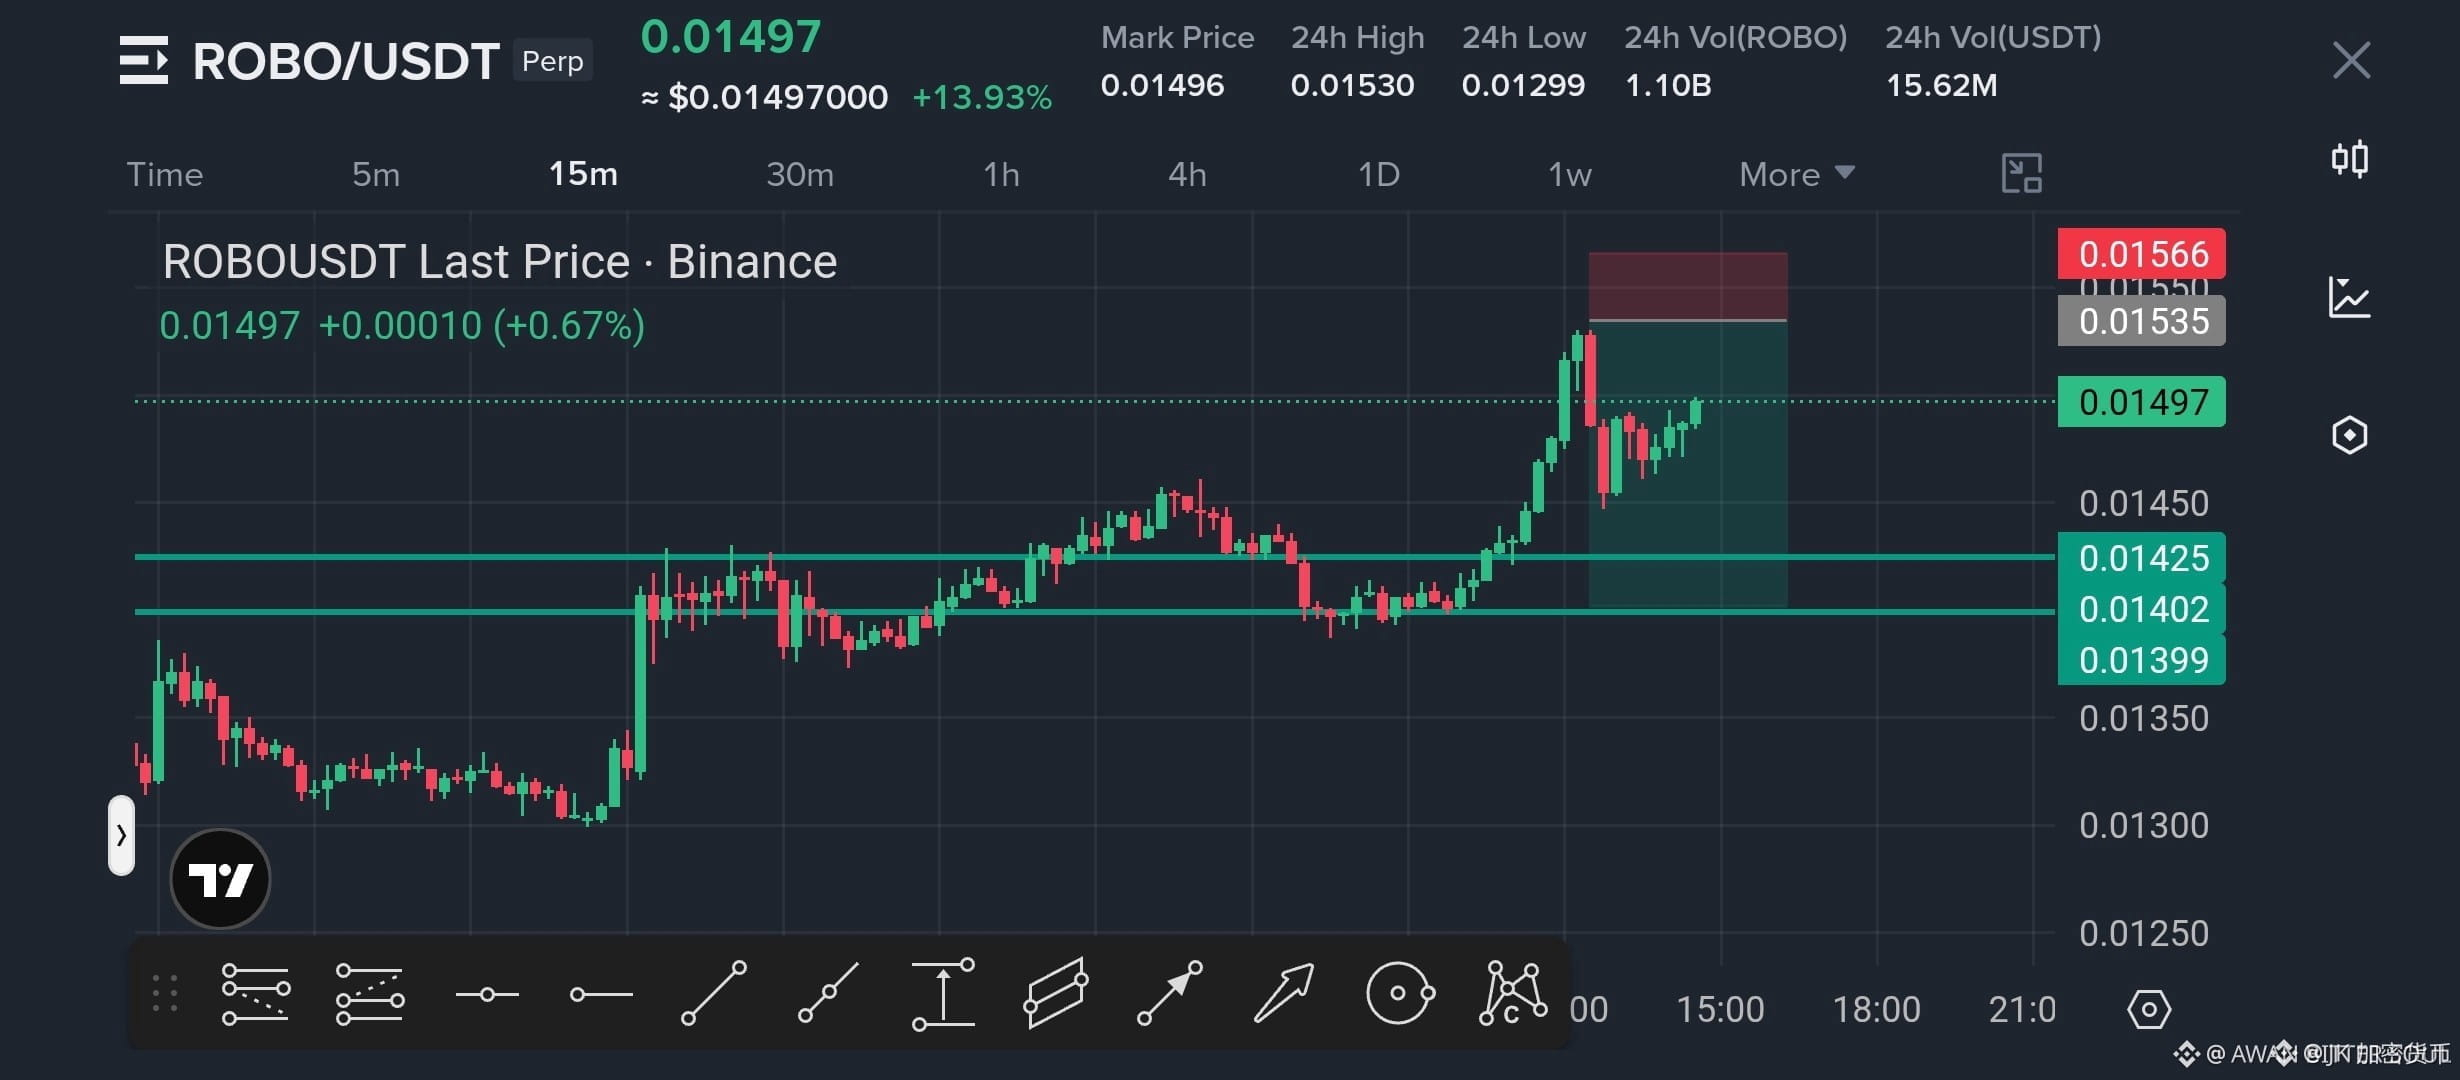Click the Mark Price 0.01496 value
The width and height of the screenshot is (2460, 1080).
point(1162,85)
